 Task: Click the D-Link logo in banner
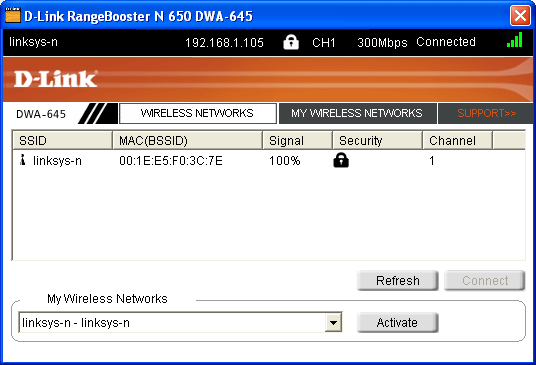coord(56,79)
